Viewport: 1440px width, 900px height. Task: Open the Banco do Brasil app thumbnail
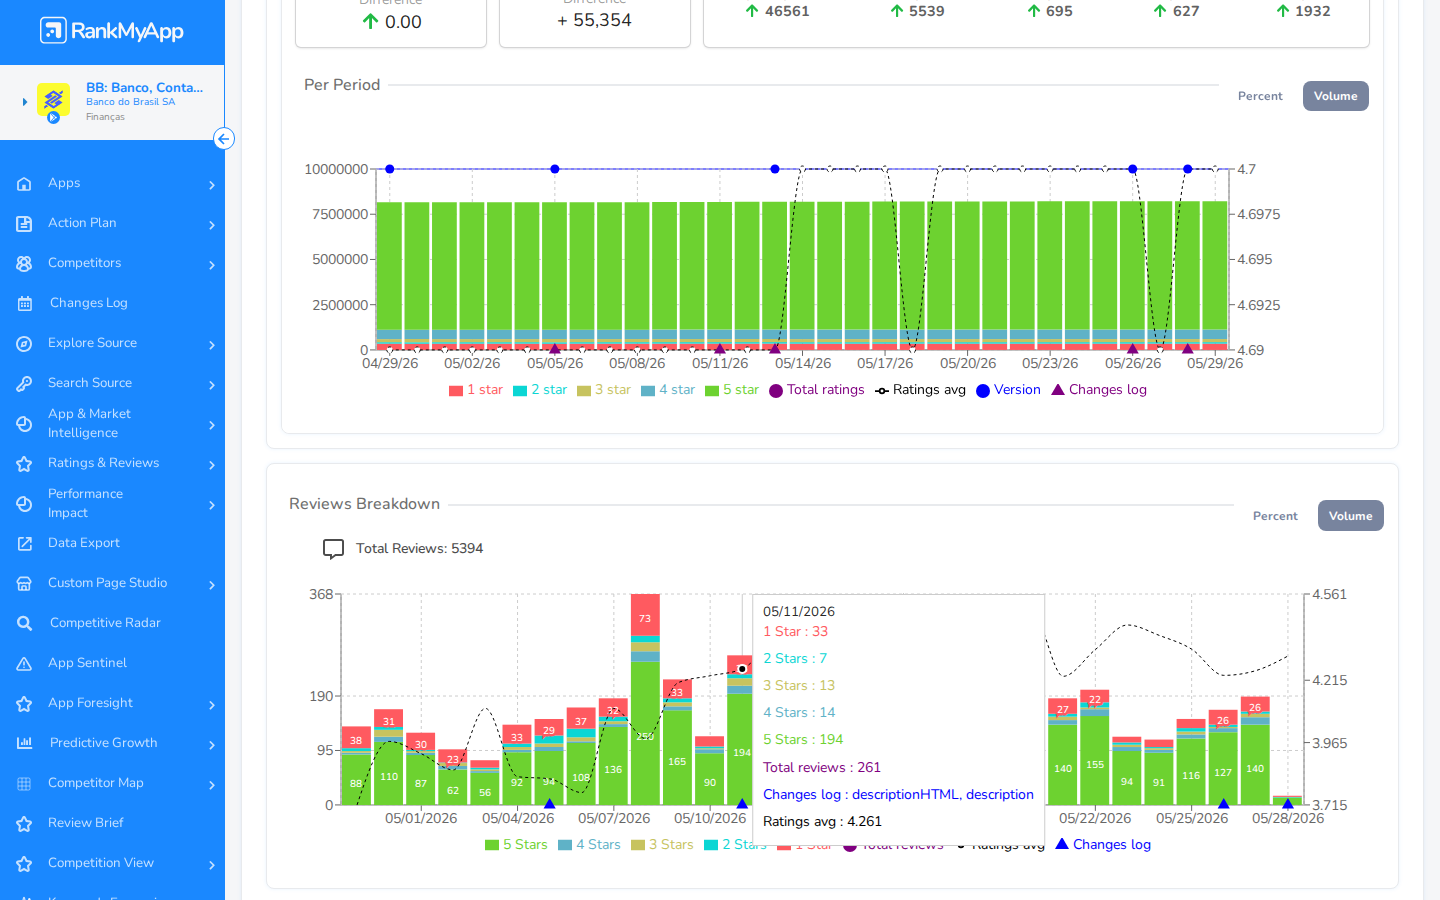pos(54,101)
